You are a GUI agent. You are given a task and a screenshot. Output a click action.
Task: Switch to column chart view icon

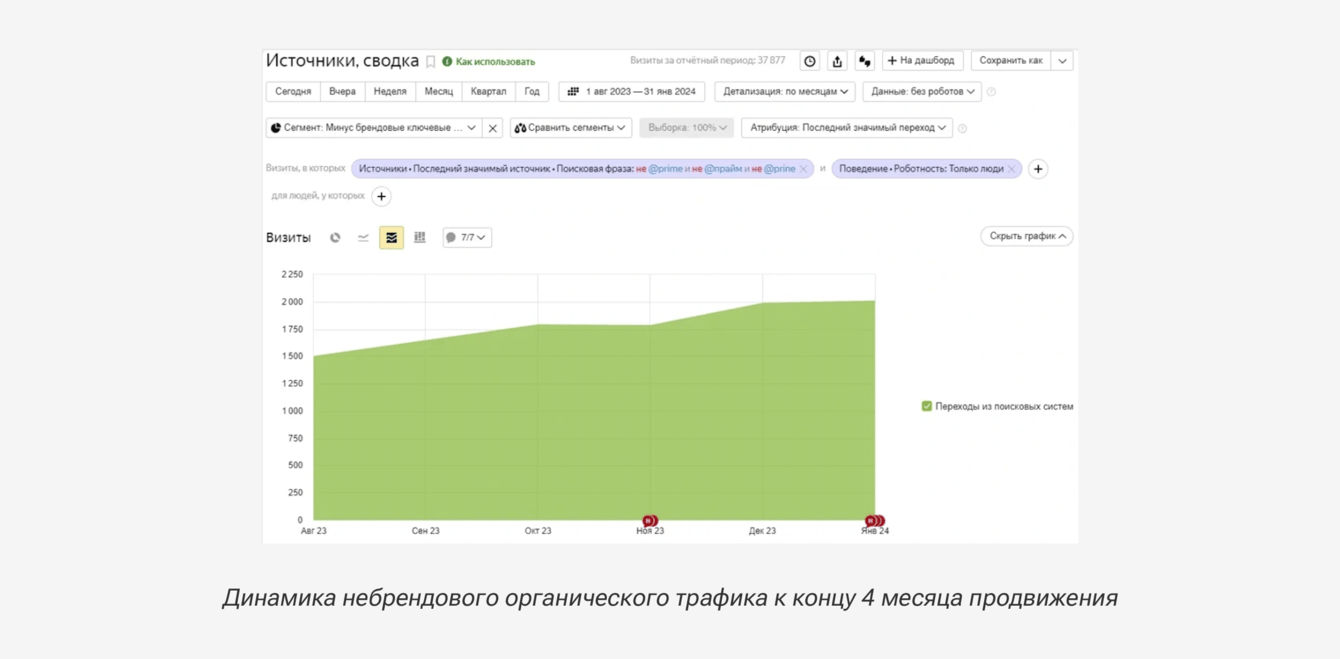click(x=420, y=238)
